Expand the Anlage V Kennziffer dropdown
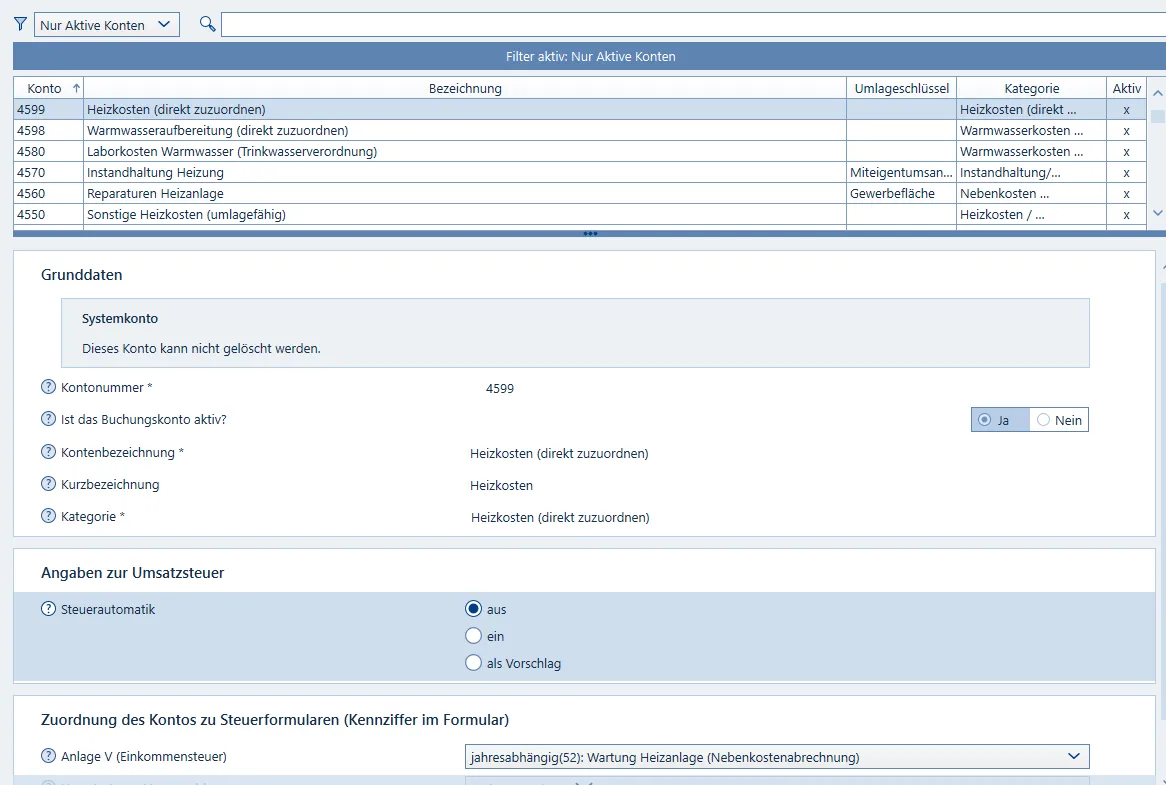 click(1074, 756)
